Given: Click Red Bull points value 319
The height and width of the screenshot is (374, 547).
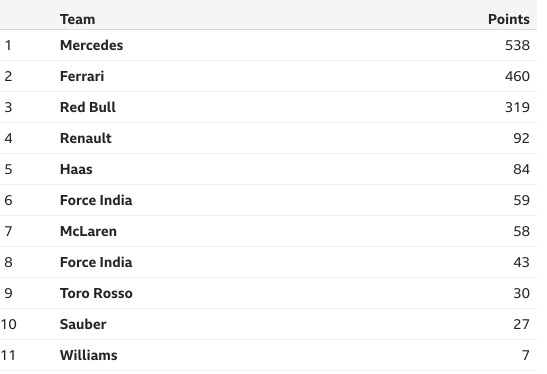Looking at the screenshot, I should tap(517, 107).
